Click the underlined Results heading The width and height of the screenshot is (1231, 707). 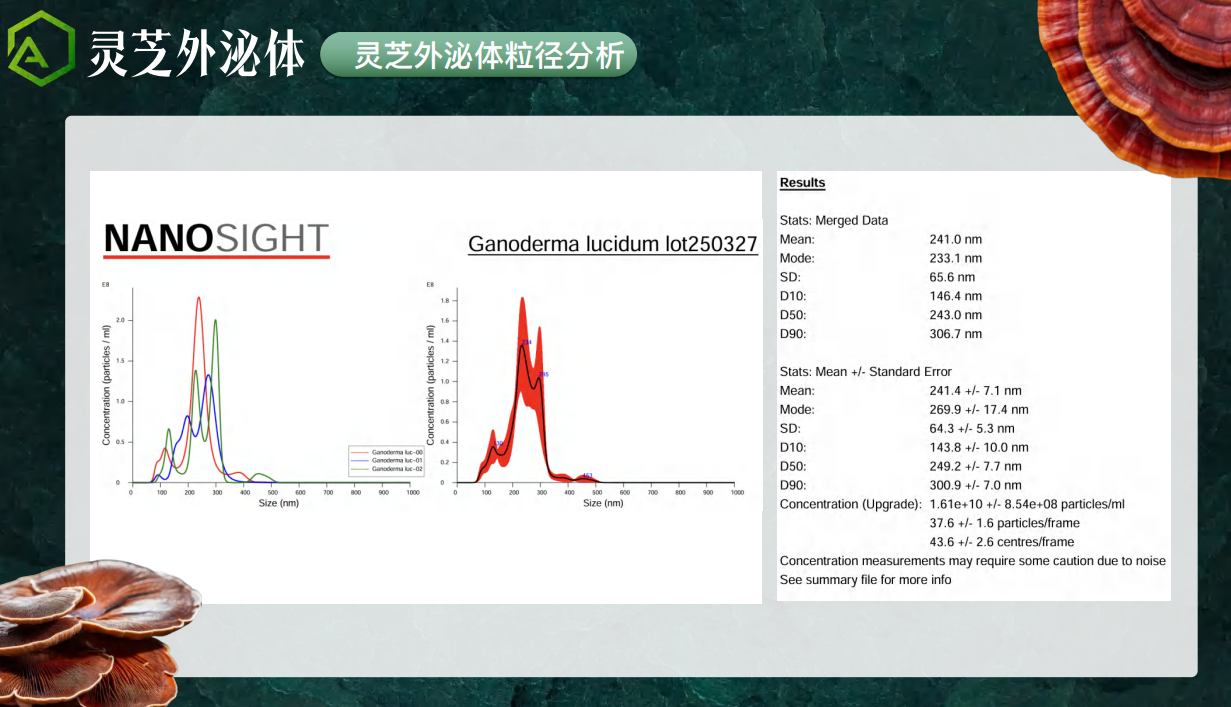click(x=802, y=183)
